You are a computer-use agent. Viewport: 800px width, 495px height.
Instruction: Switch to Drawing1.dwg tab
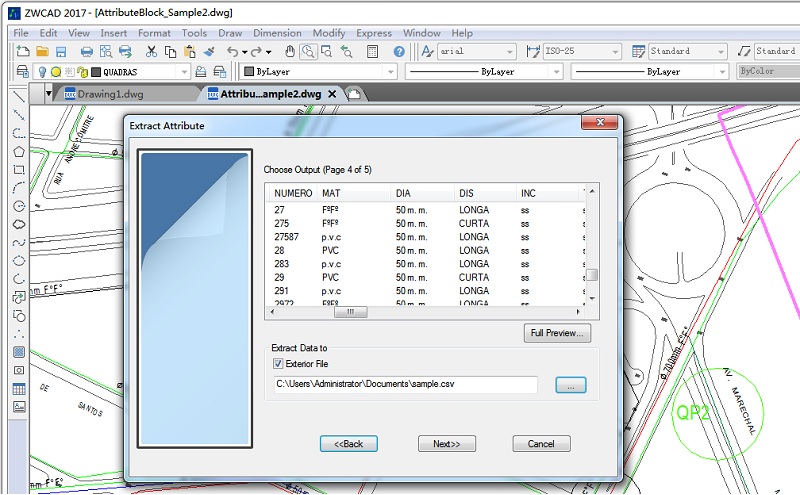pos(110,94)
